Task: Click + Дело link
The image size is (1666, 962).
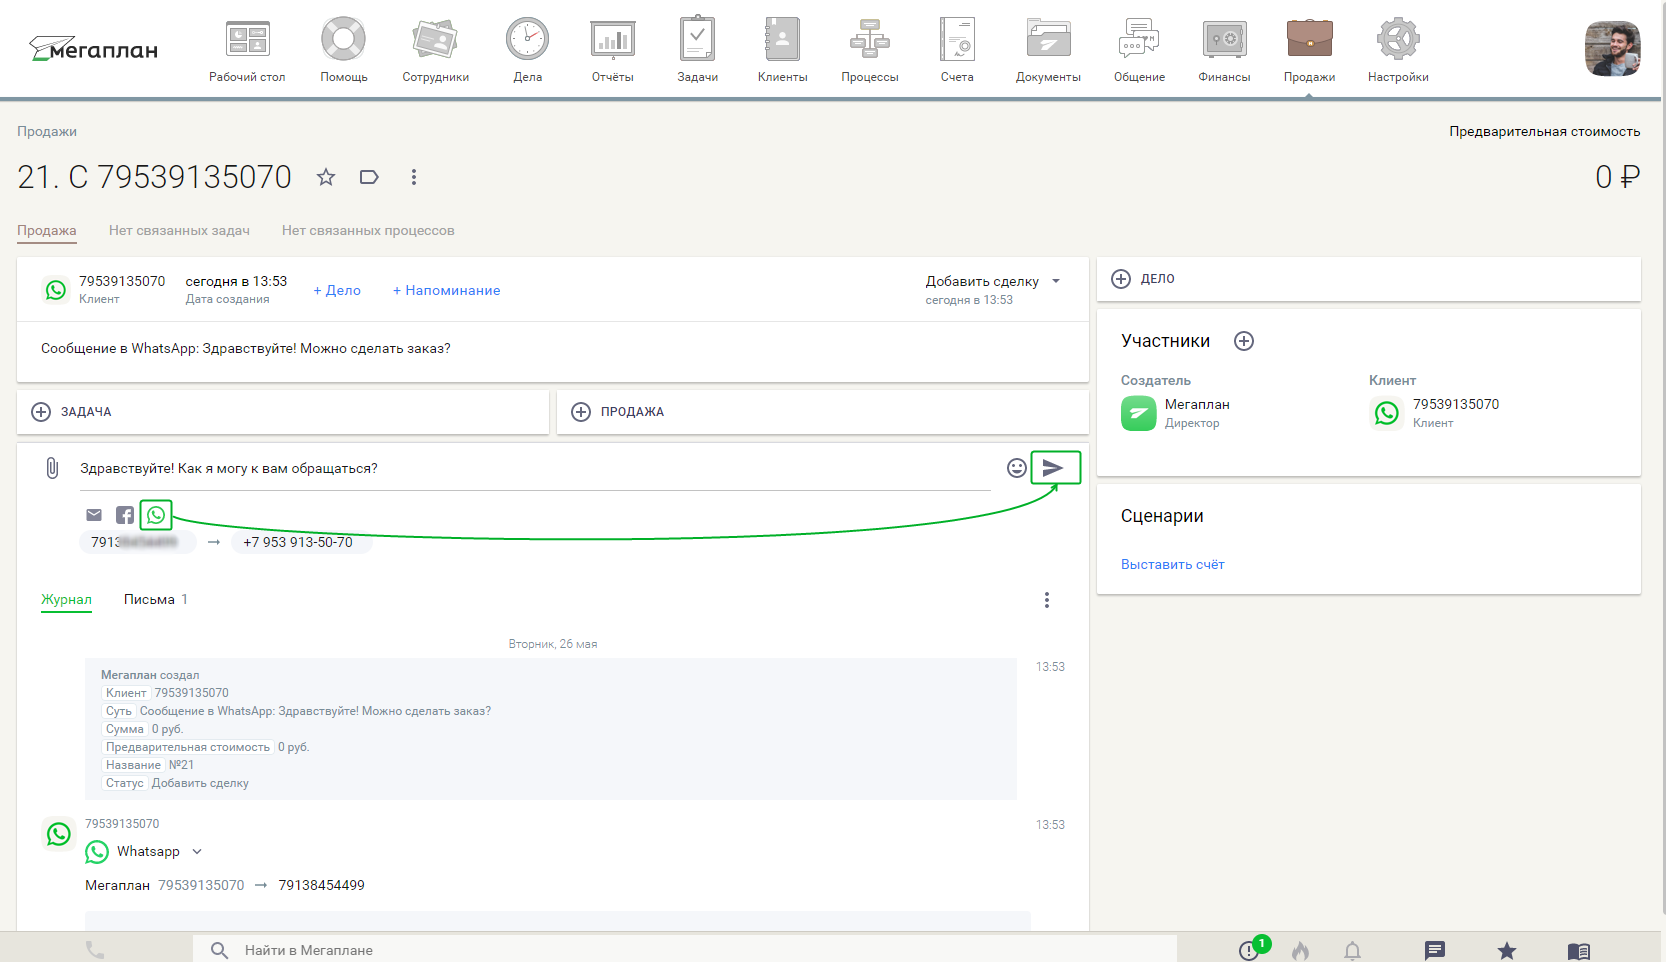Action: (x=337, y=290)
